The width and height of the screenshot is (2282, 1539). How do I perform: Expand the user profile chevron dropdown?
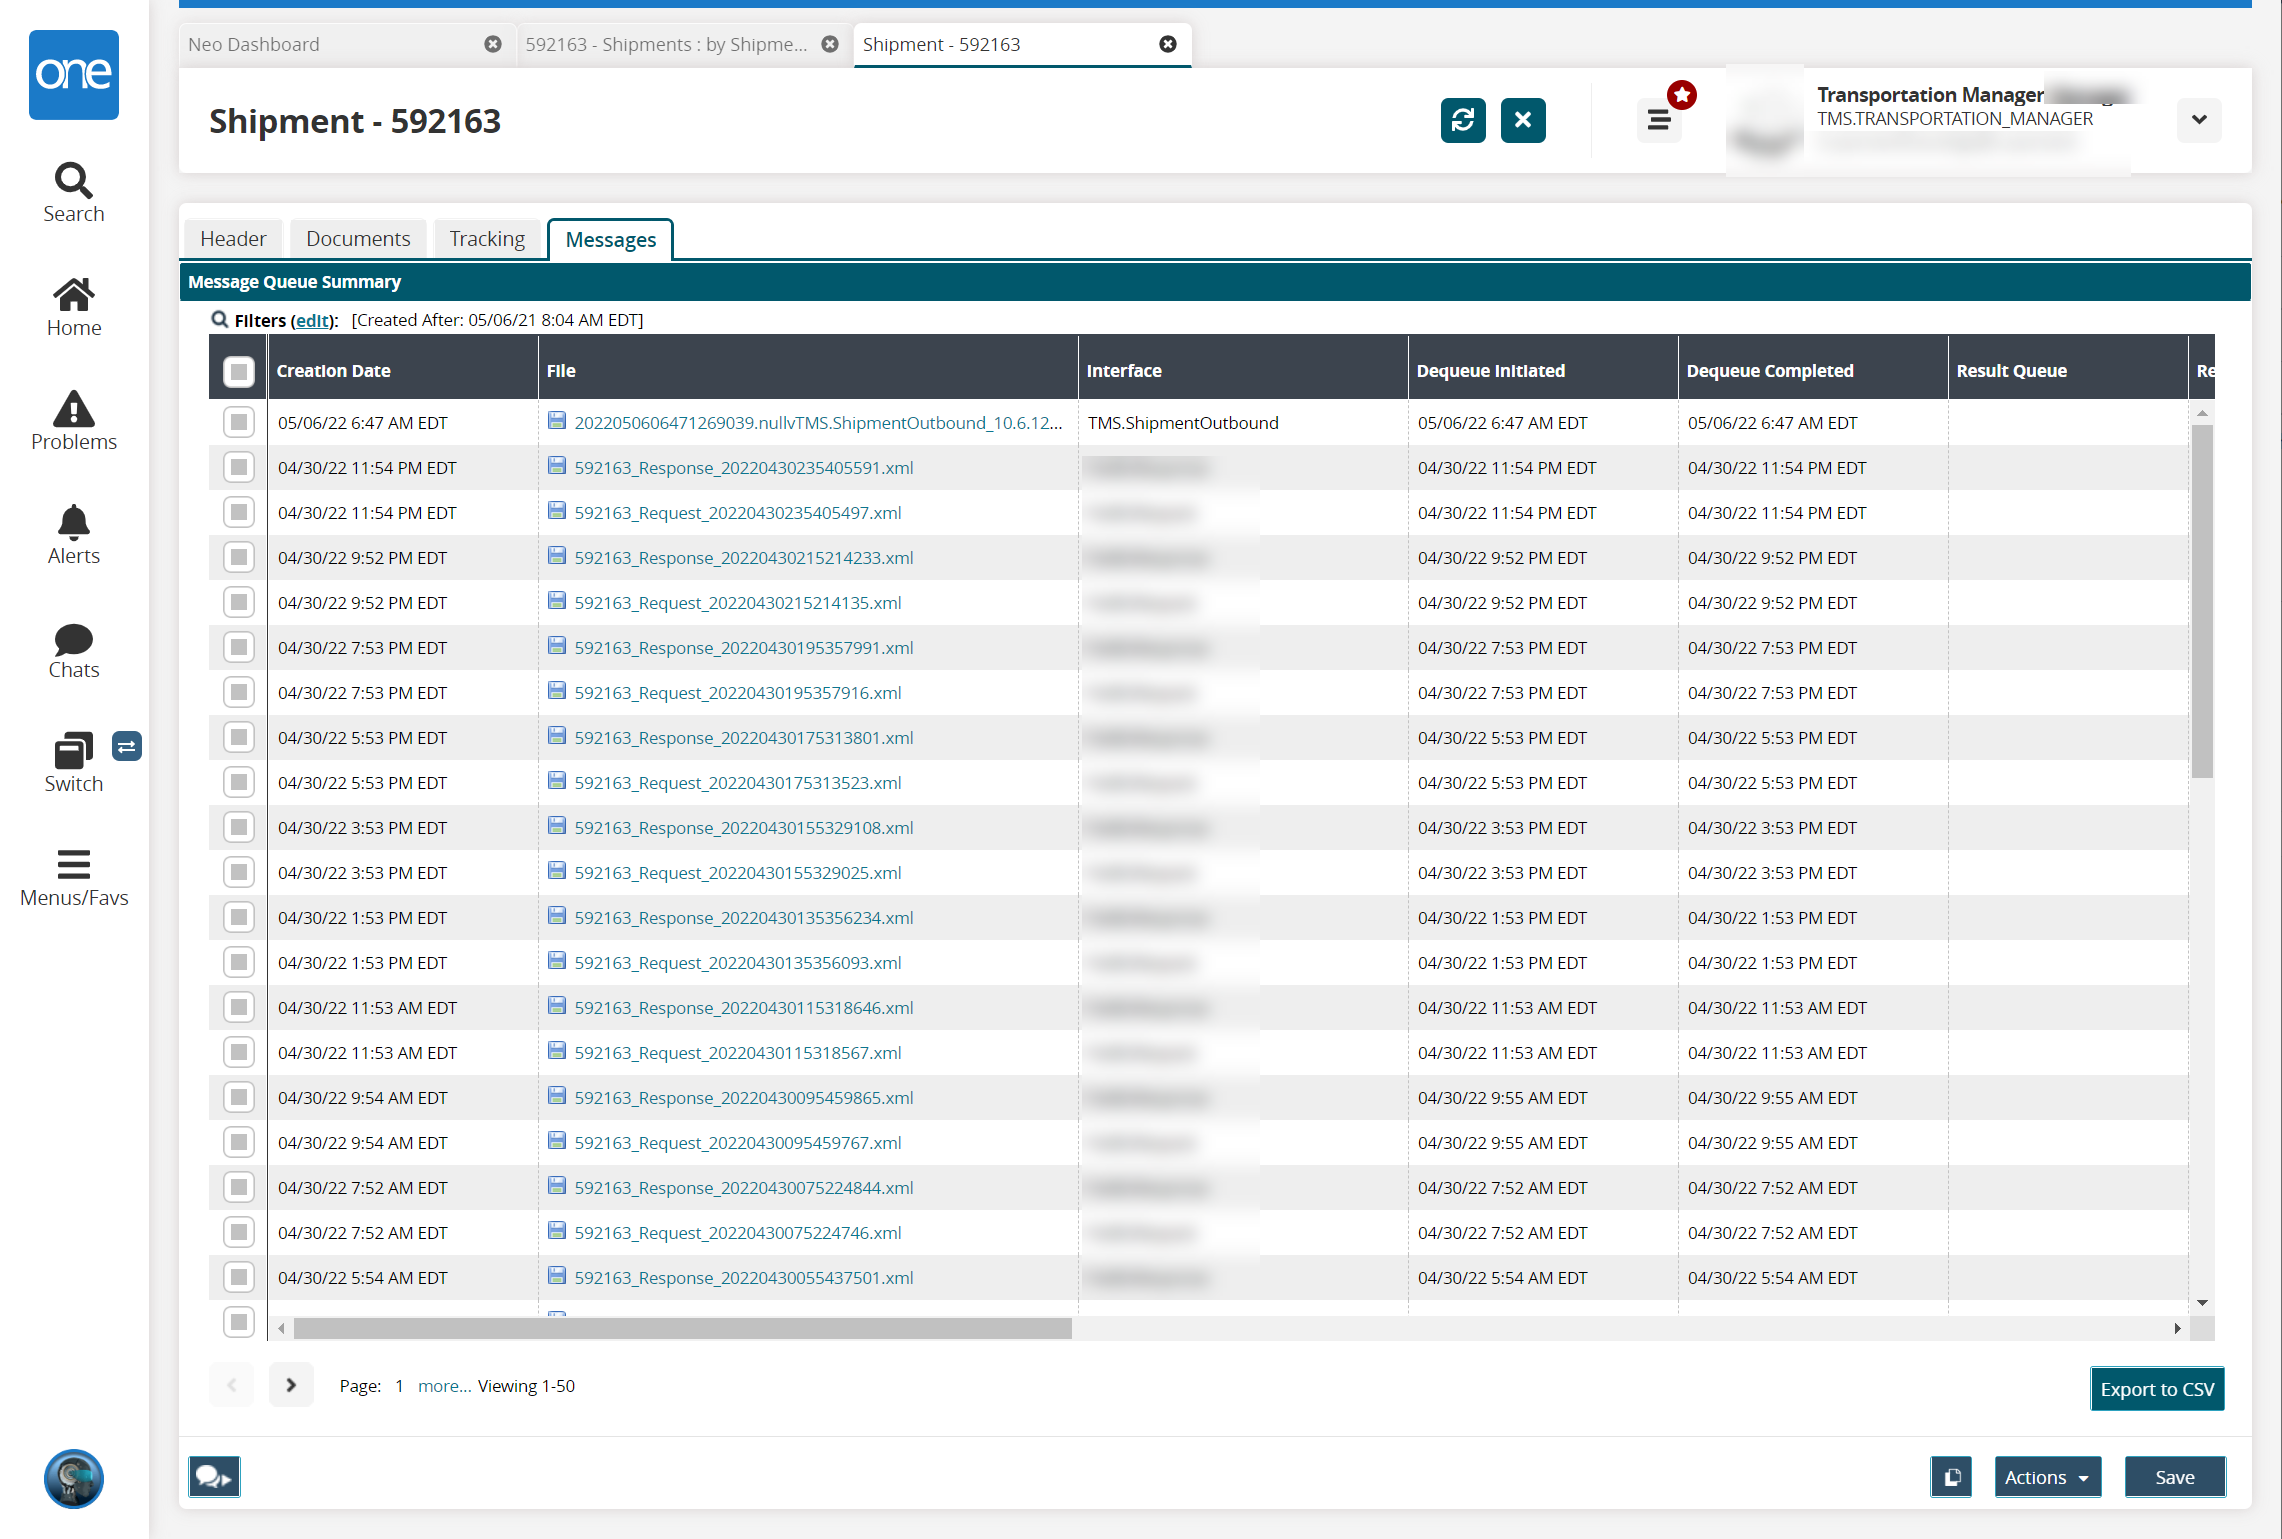(2198, 121)
